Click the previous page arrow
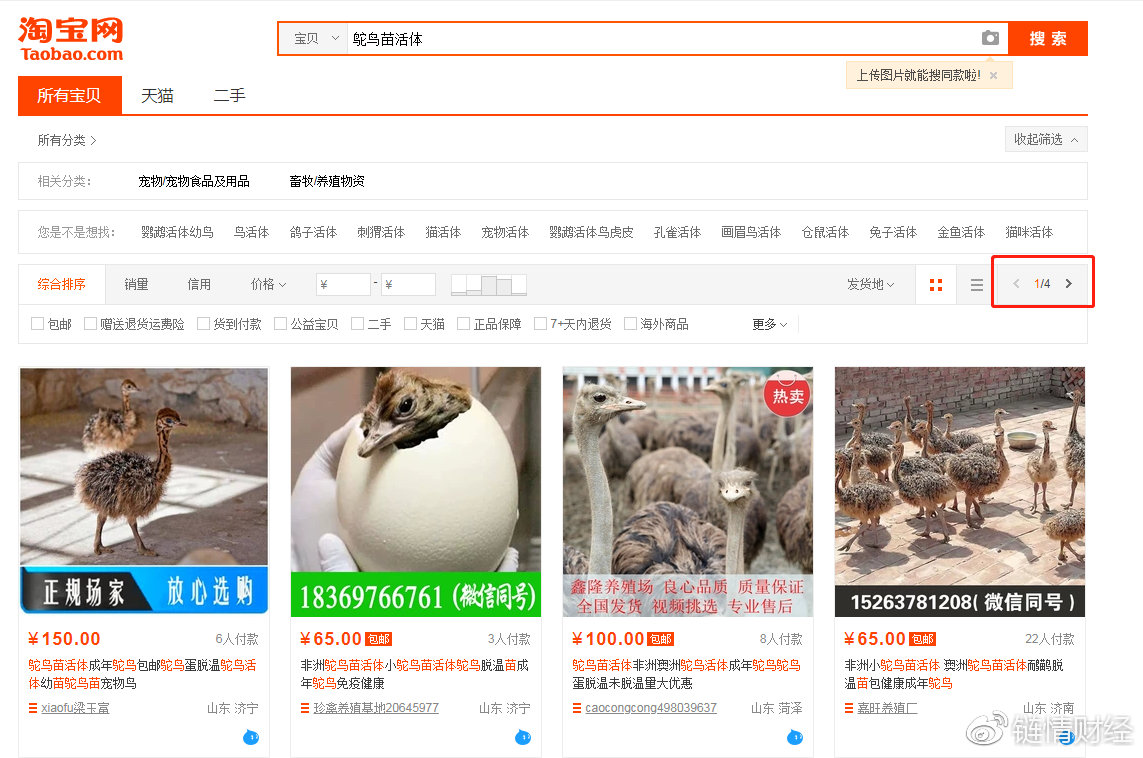Image resolution: width=1143 pixels, height=758 pixels. (1015, 283)
